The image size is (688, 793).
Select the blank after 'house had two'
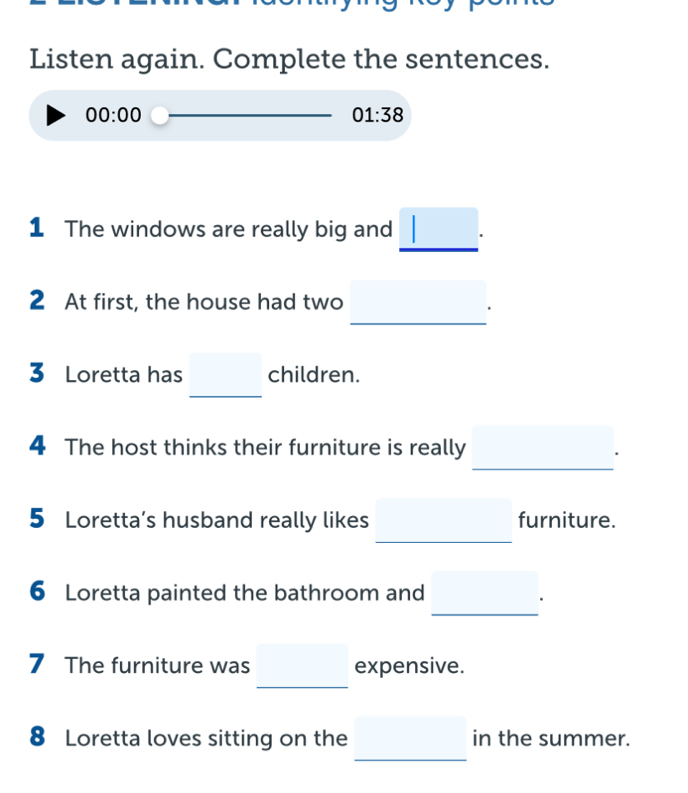[418, 301]
